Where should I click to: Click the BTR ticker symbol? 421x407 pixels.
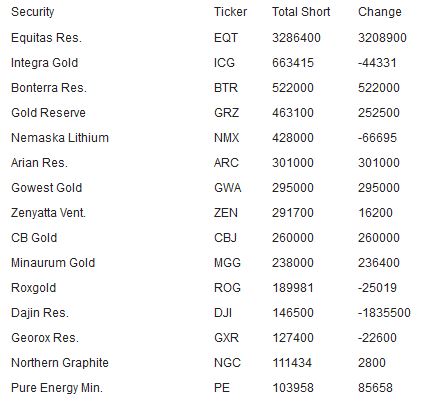coord(226,88)
